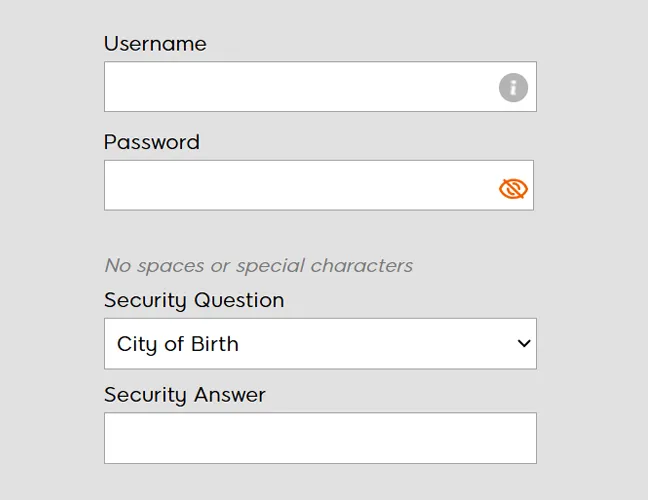Place cursor in the box under Security Answer
This screenshot has height=500, width=648.
(320, 438)
